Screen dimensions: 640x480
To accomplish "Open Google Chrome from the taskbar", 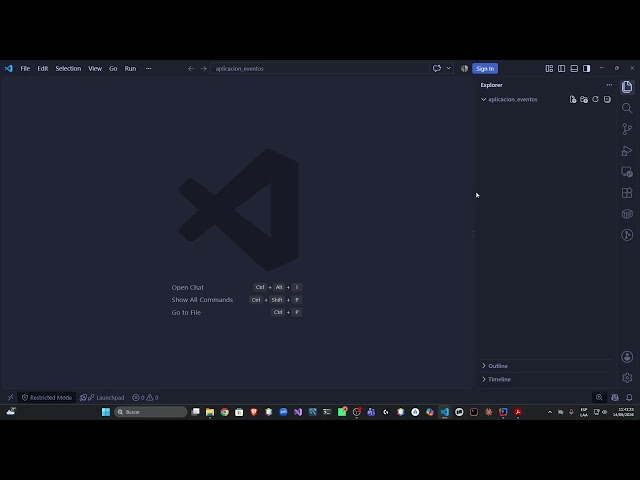I will click(224, 412).
